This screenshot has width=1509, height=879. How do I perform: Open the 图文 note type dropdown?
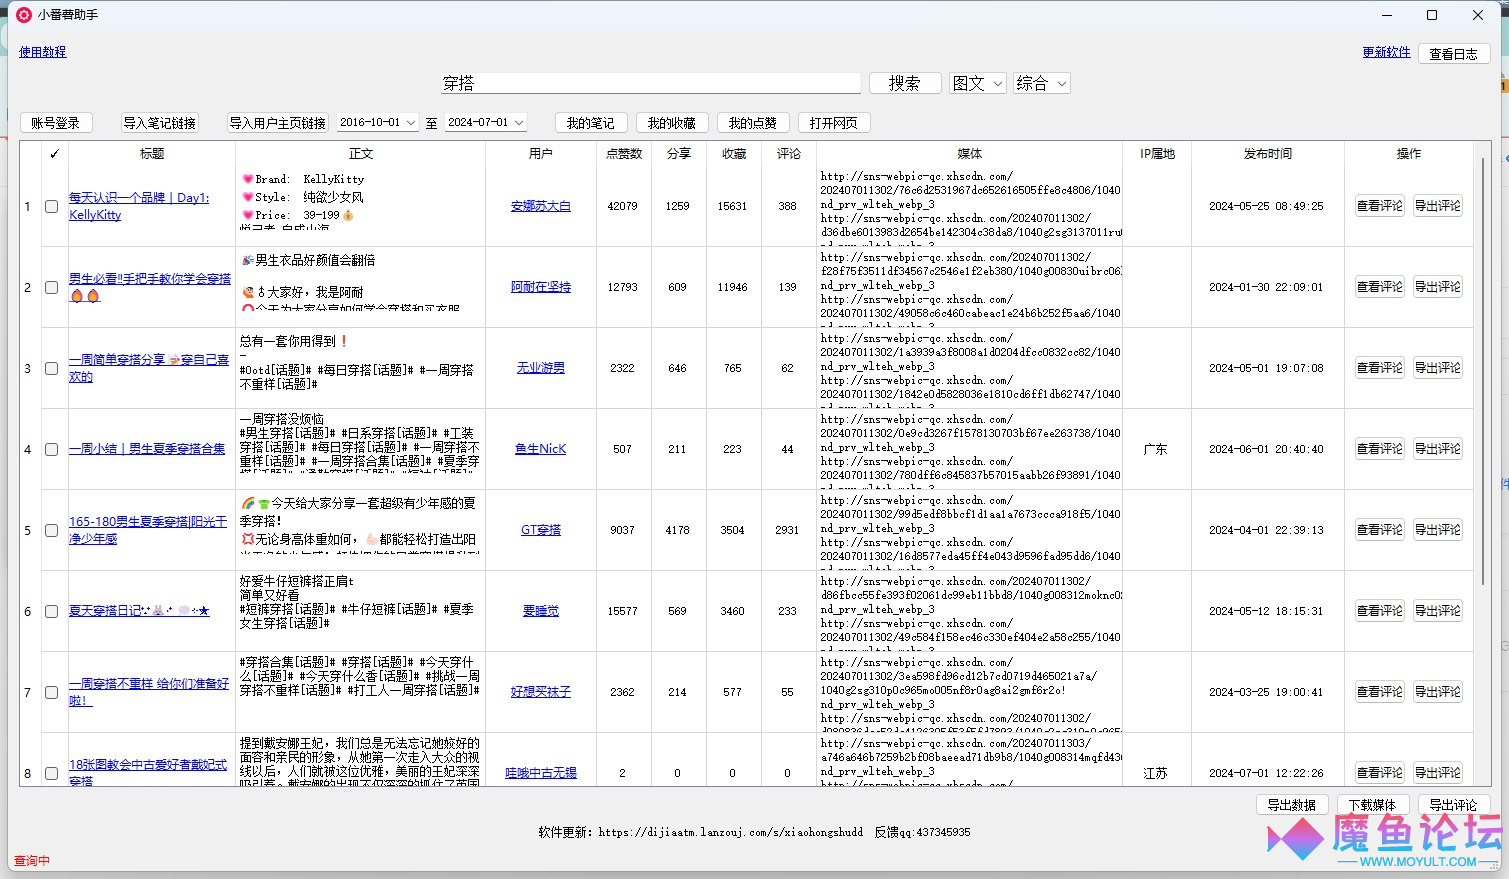(977, 83)
